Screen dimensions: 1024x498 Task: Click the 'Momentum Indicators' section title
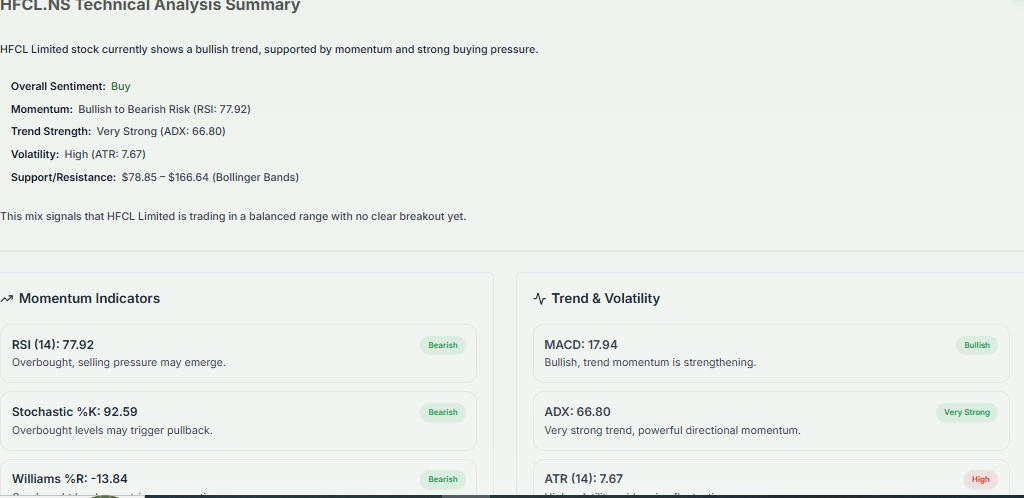[89, 298]
